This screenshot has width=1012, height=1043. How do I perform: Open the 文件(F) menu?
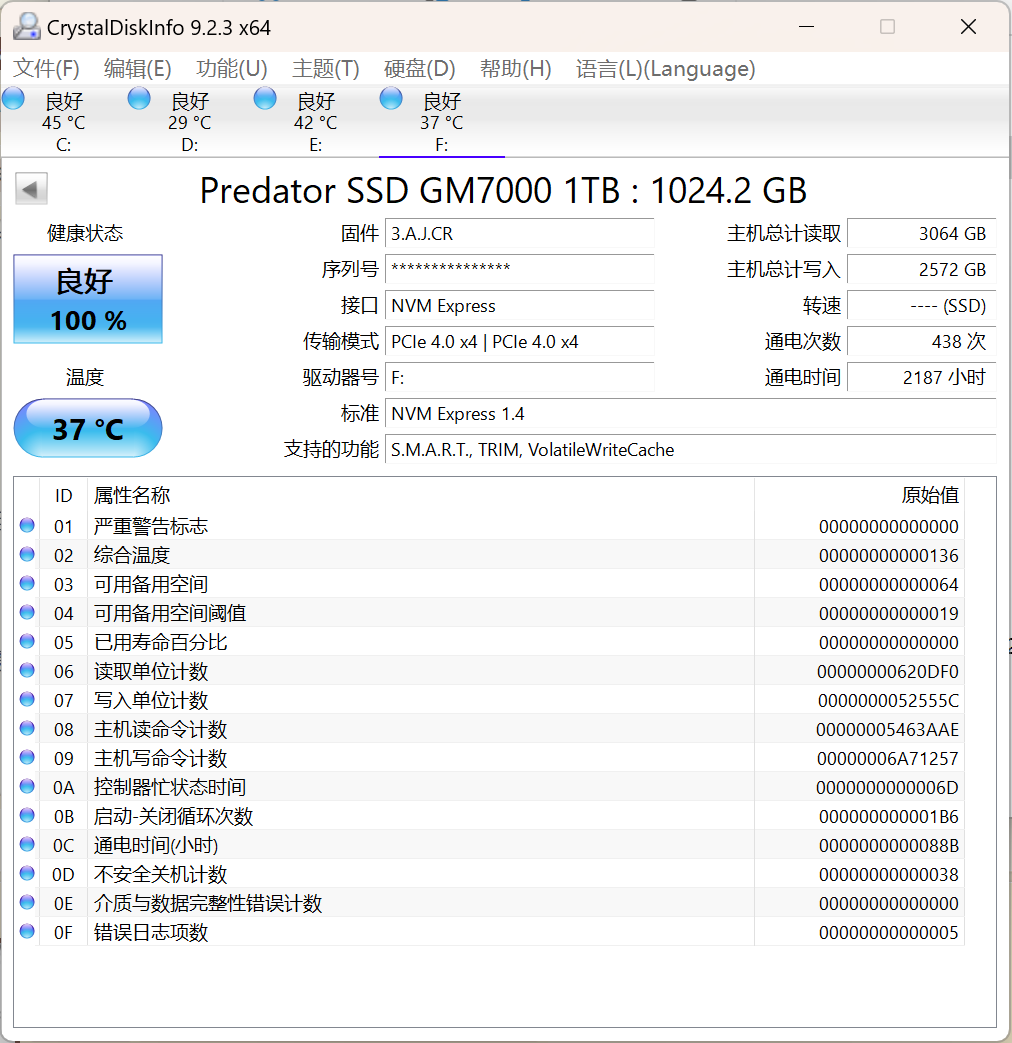(x=45, y=69)
